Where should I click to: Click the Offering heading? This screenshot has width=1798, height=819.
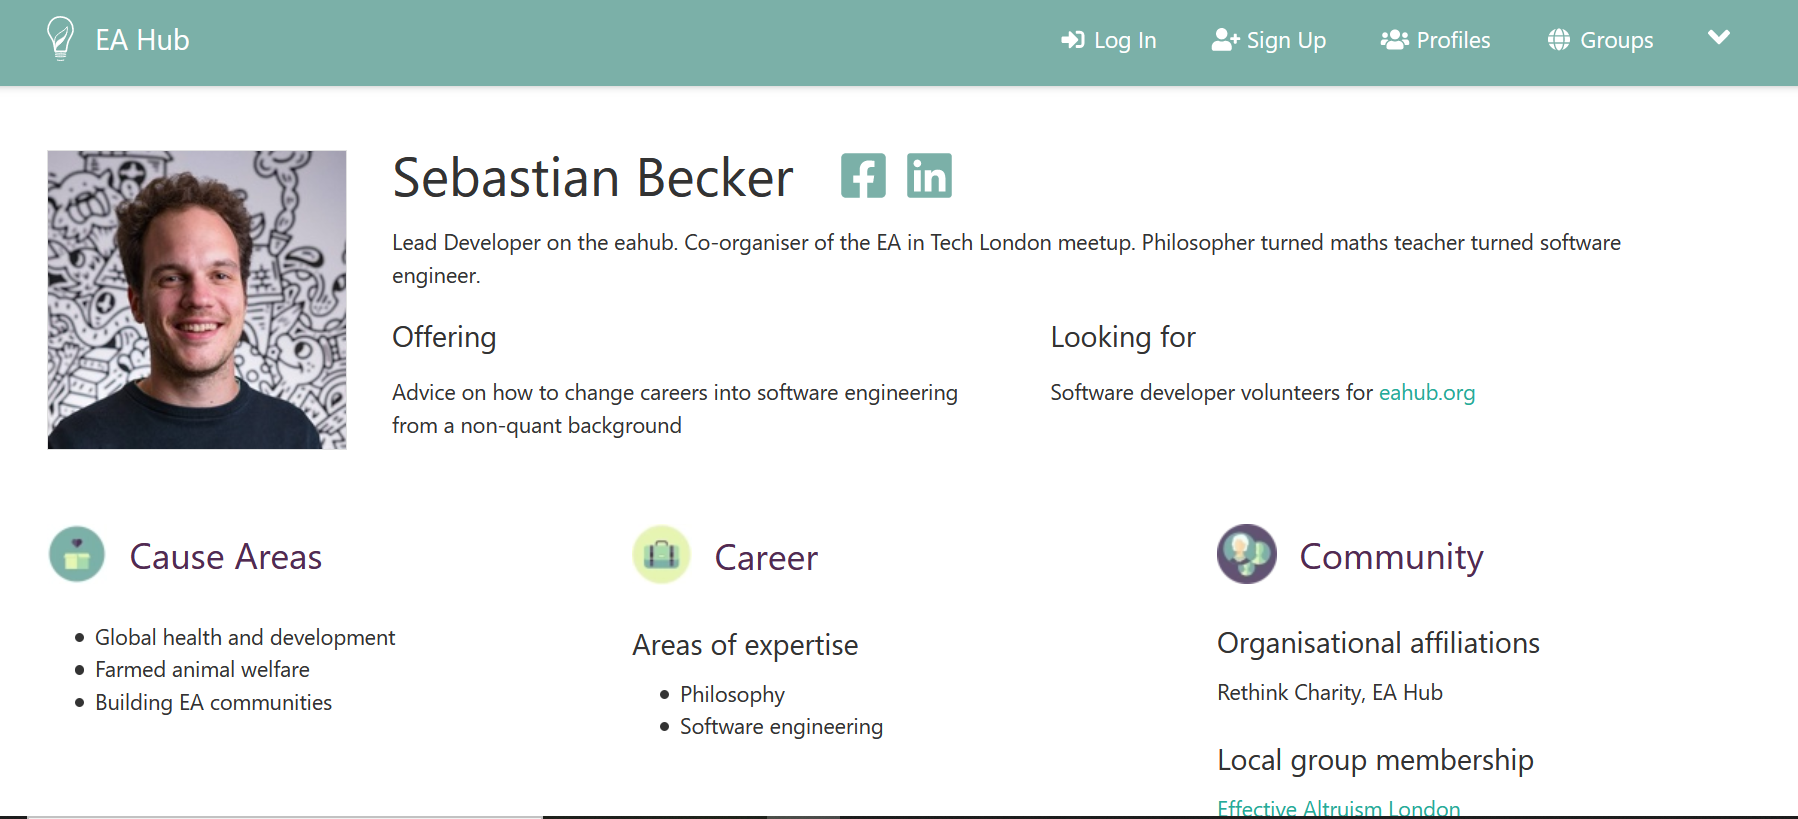click(x=444, y=338)
